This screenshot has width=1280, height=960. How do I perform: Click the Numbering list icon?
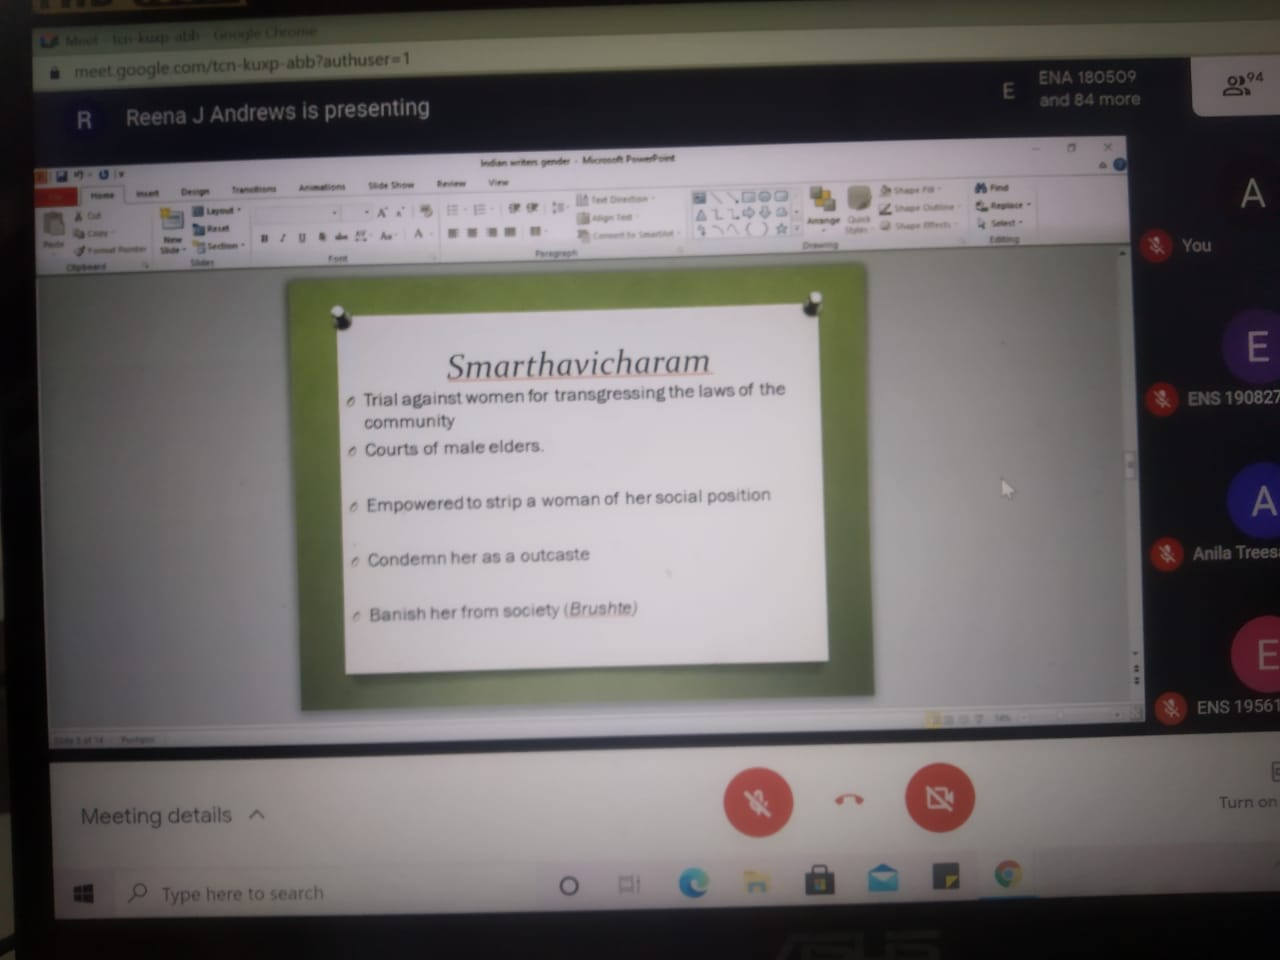point(481,209)
